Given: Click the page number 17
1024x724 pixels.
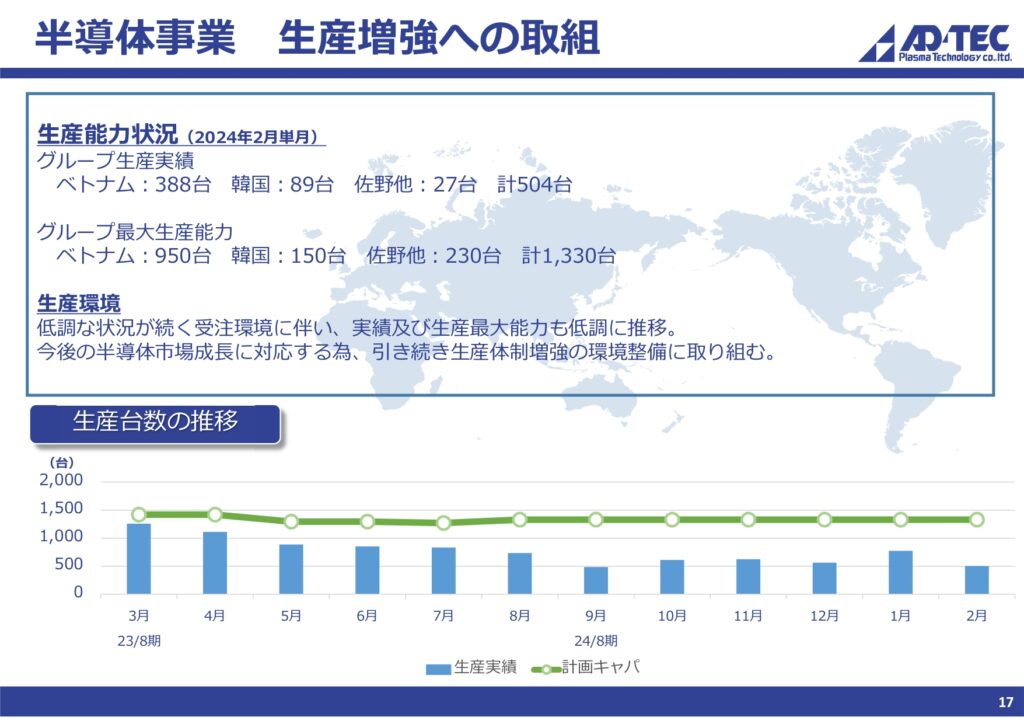Looking at the screenshot, I should click(1006, 703).
